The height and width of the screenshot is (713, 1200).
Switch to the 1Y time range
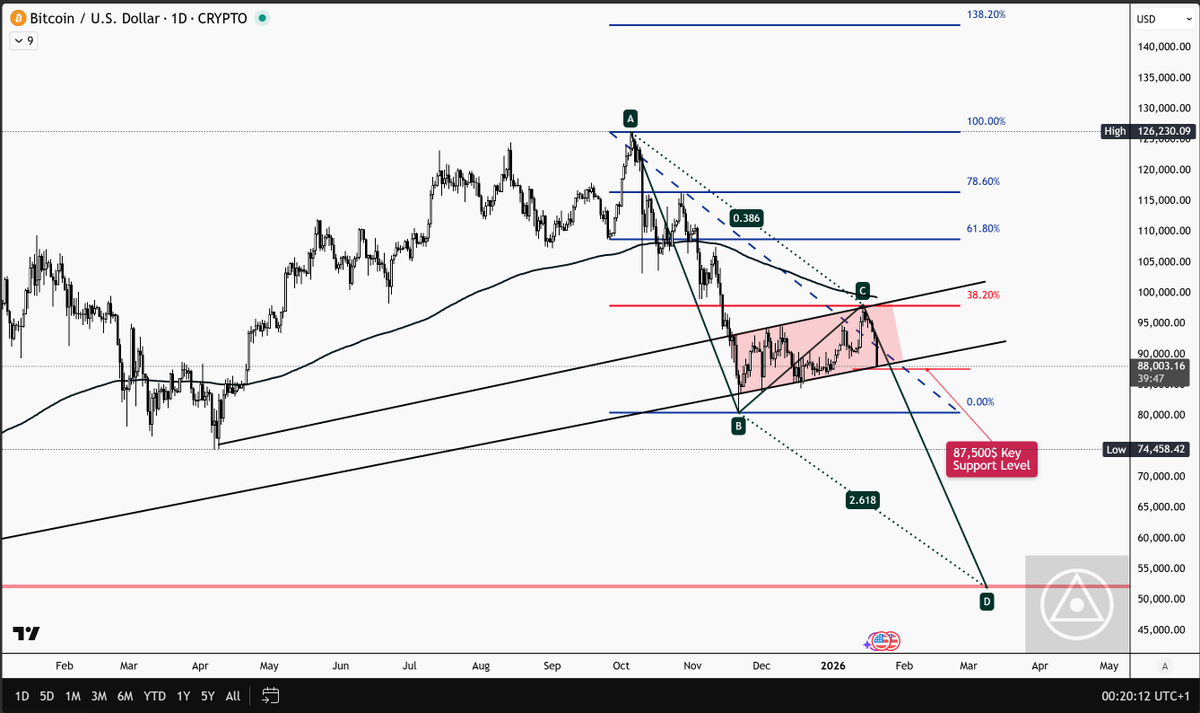[182, 694]
